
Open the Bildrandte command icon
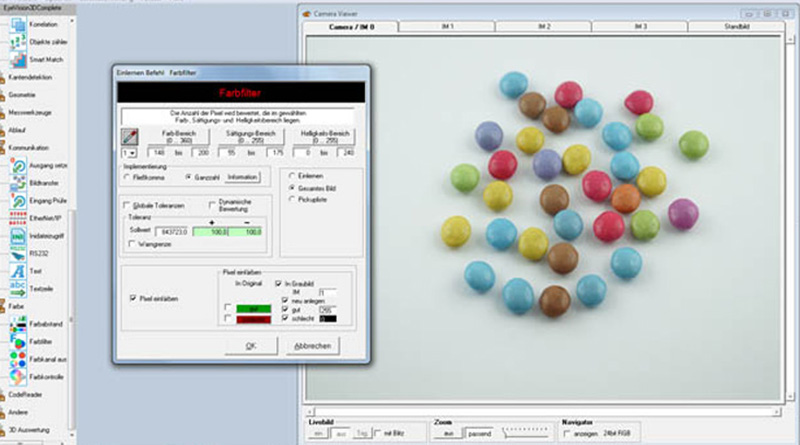click(x=18, y=183)
